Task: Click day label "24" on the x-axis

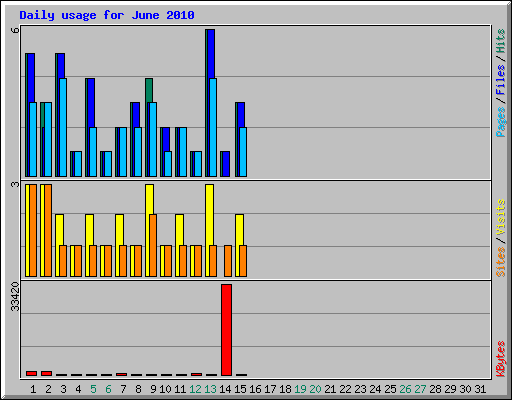Action: [x=375, y=389]
